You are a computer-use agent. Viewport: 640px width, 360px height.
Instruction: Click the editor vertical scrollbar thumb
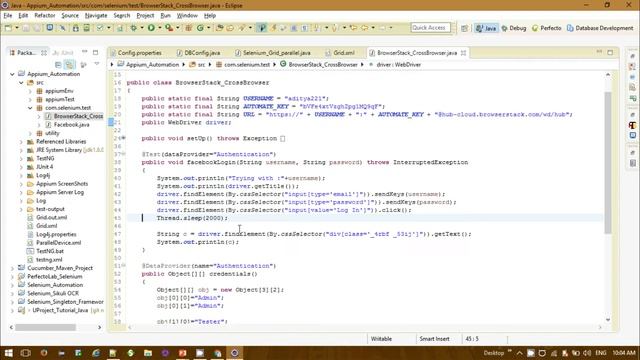click(608, 162)
